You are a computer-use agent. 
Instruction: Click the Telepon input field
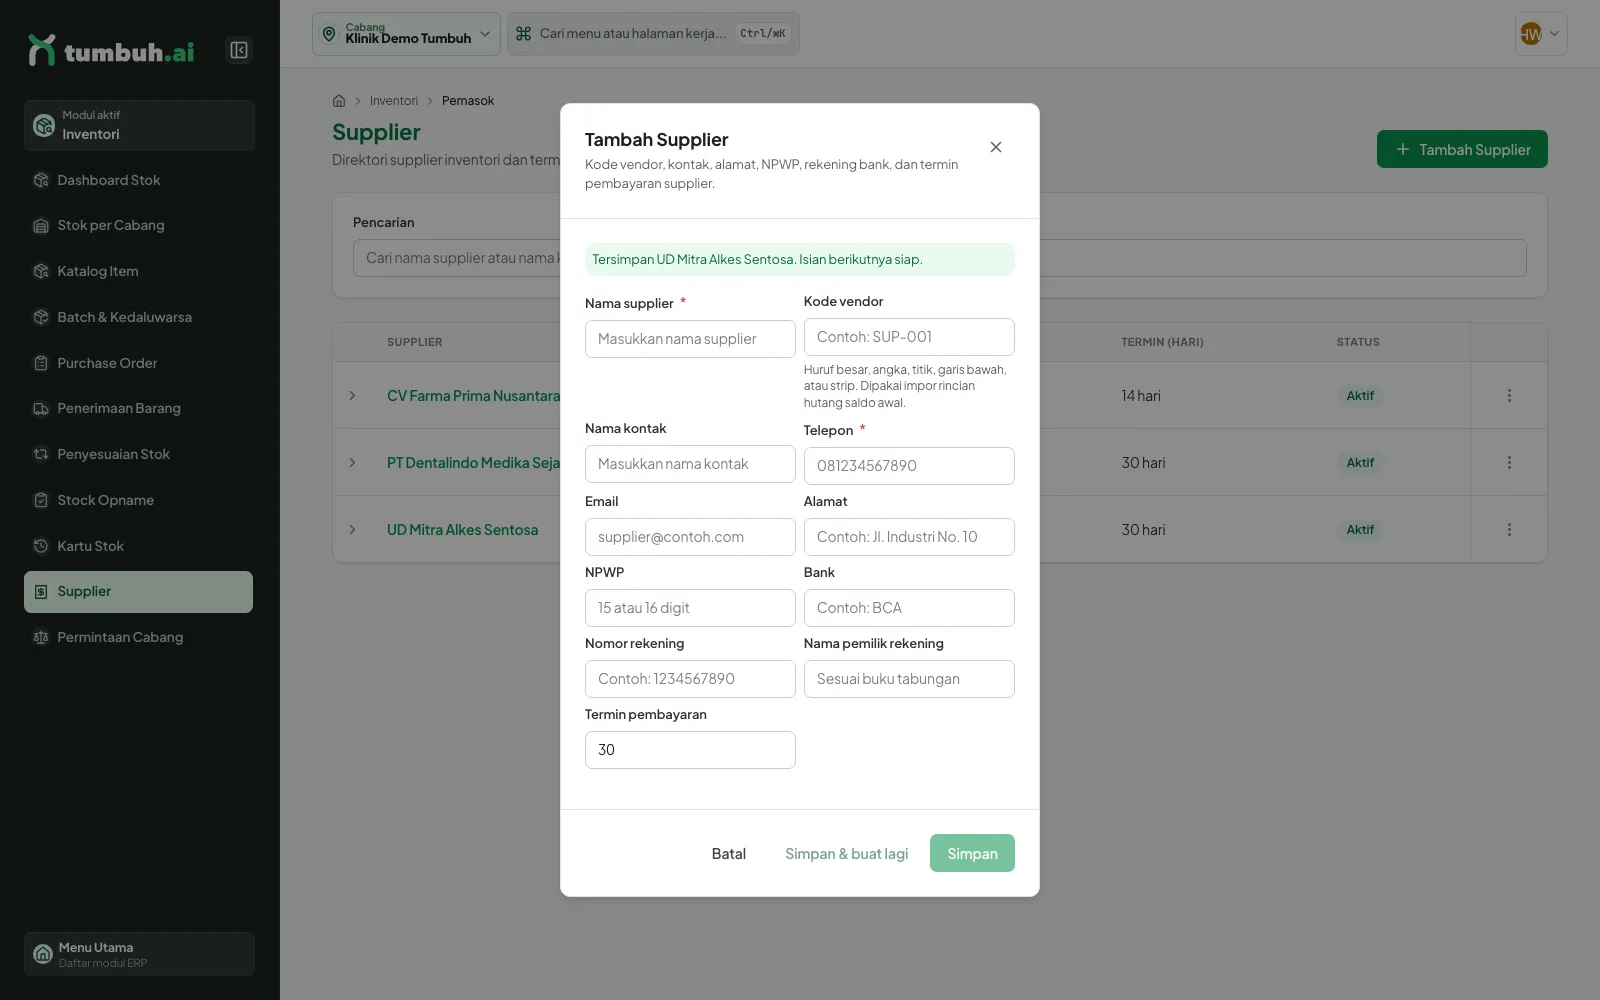tap(909, 466)
